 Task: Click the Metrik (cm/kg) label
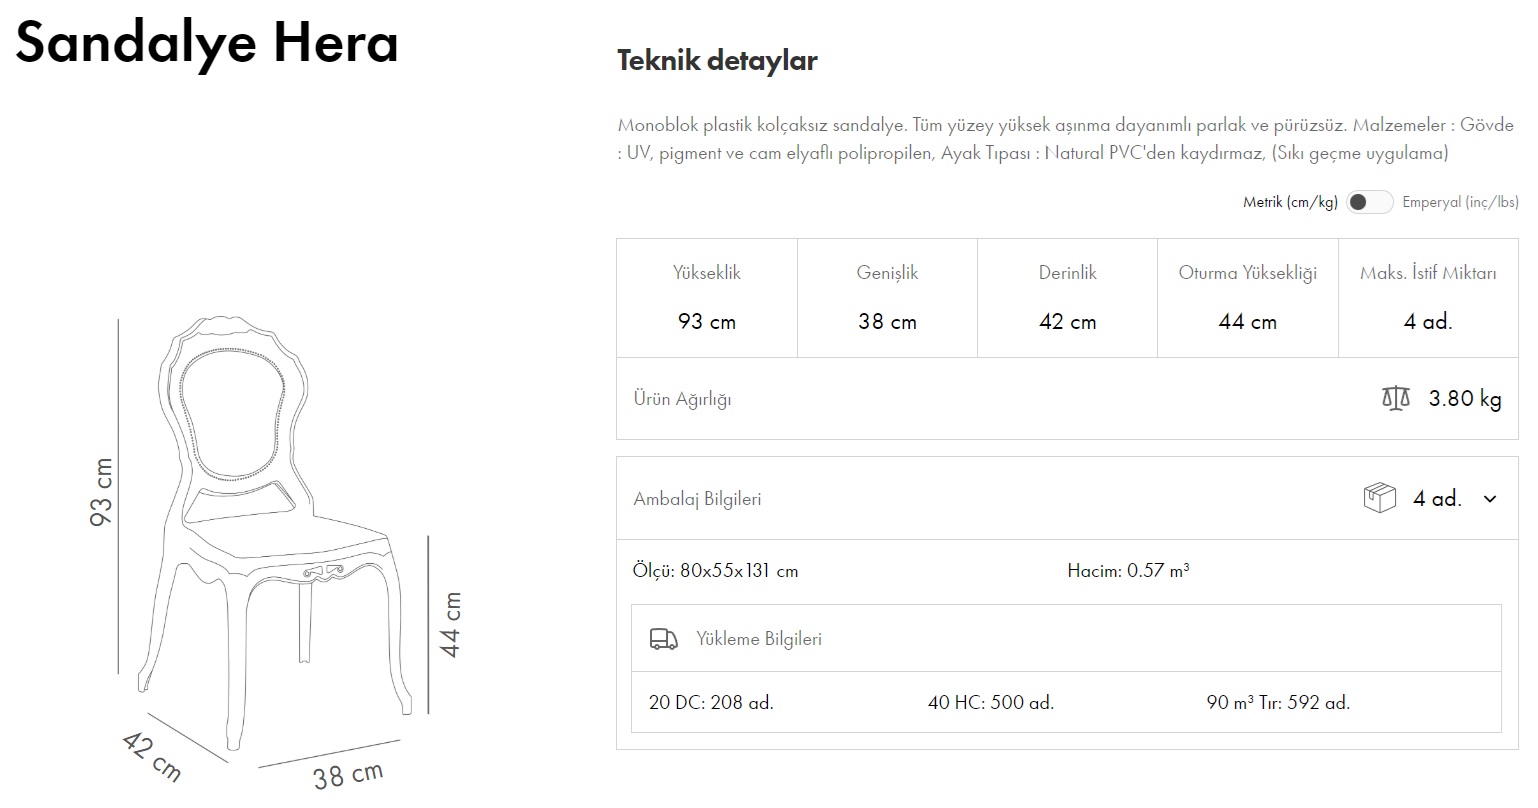tap(1289, 202)
